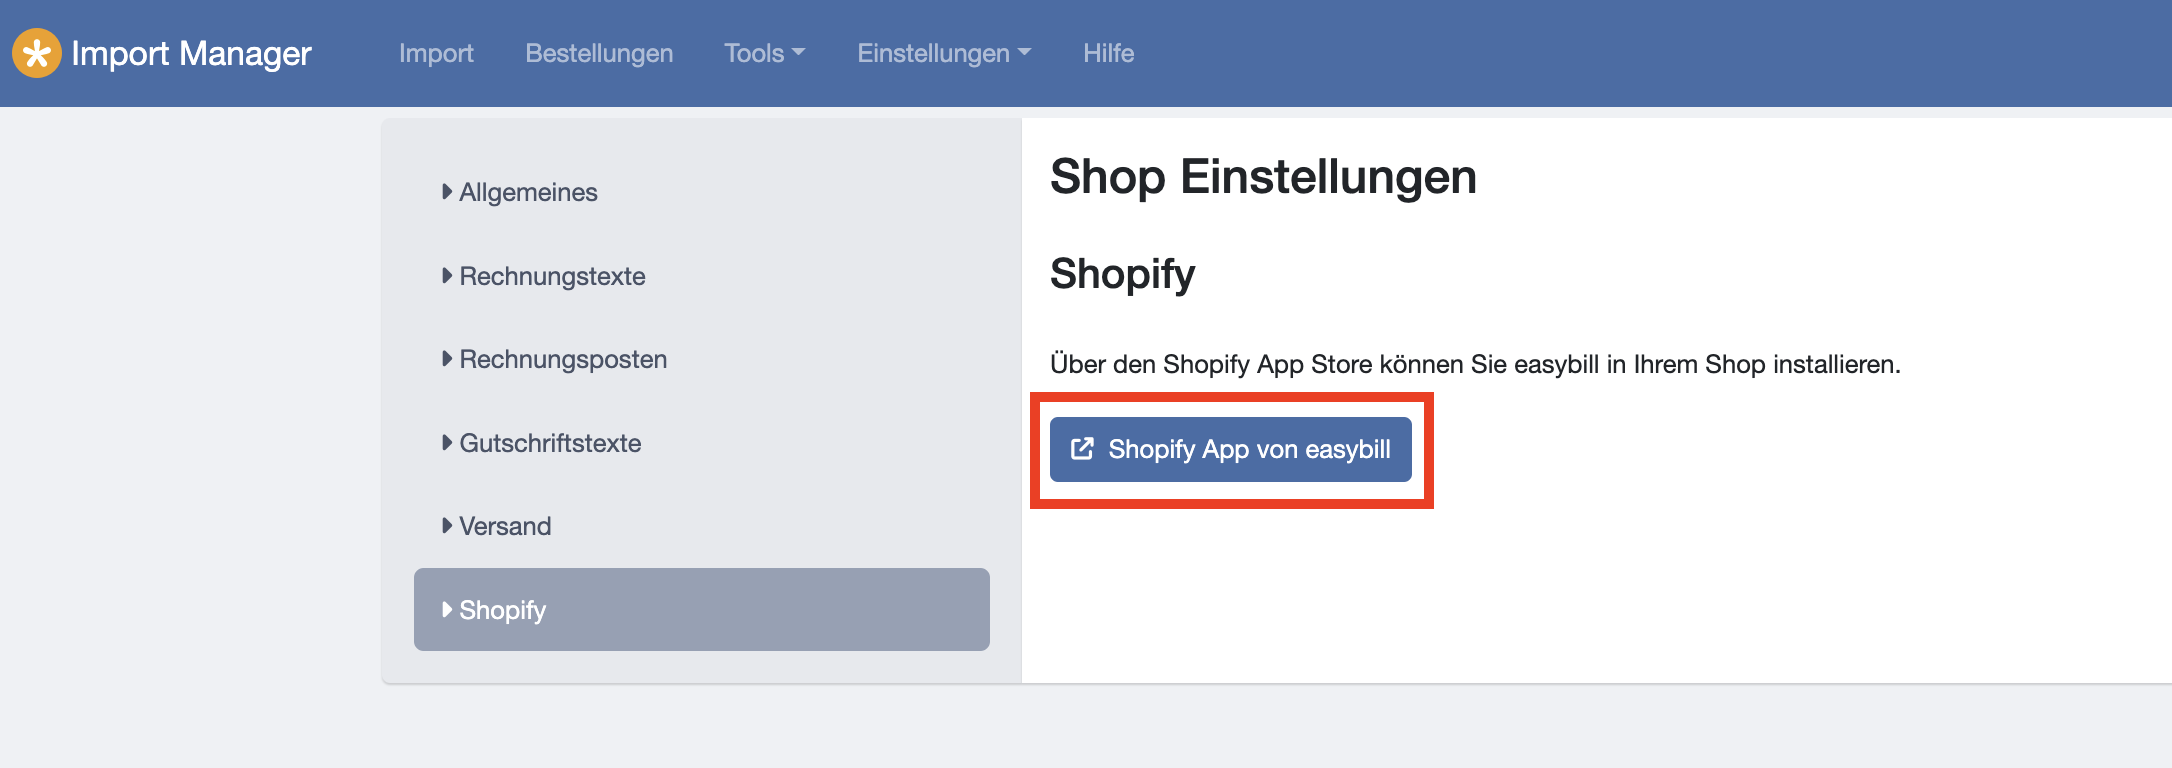Viewport: 2172px width, 768px height.
Task: Click the triangle arrow beside Gutschriftstexte
Action: click(447, 443)
